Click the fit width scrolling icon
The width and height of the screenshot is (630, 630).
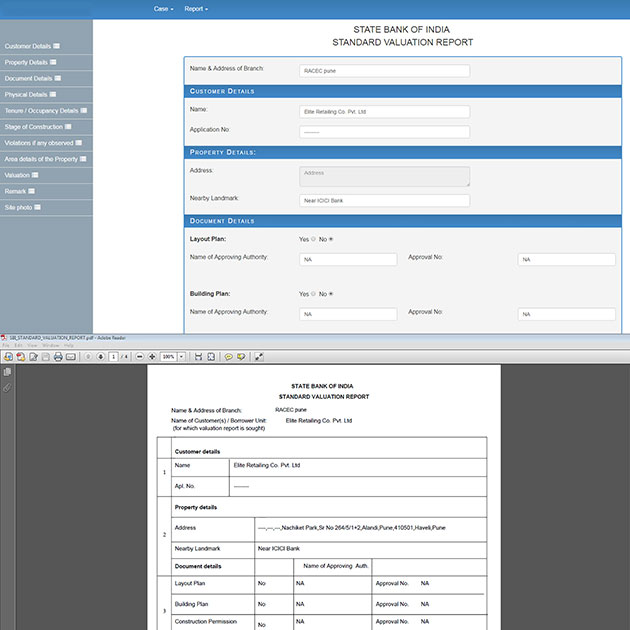pos(198,356)
